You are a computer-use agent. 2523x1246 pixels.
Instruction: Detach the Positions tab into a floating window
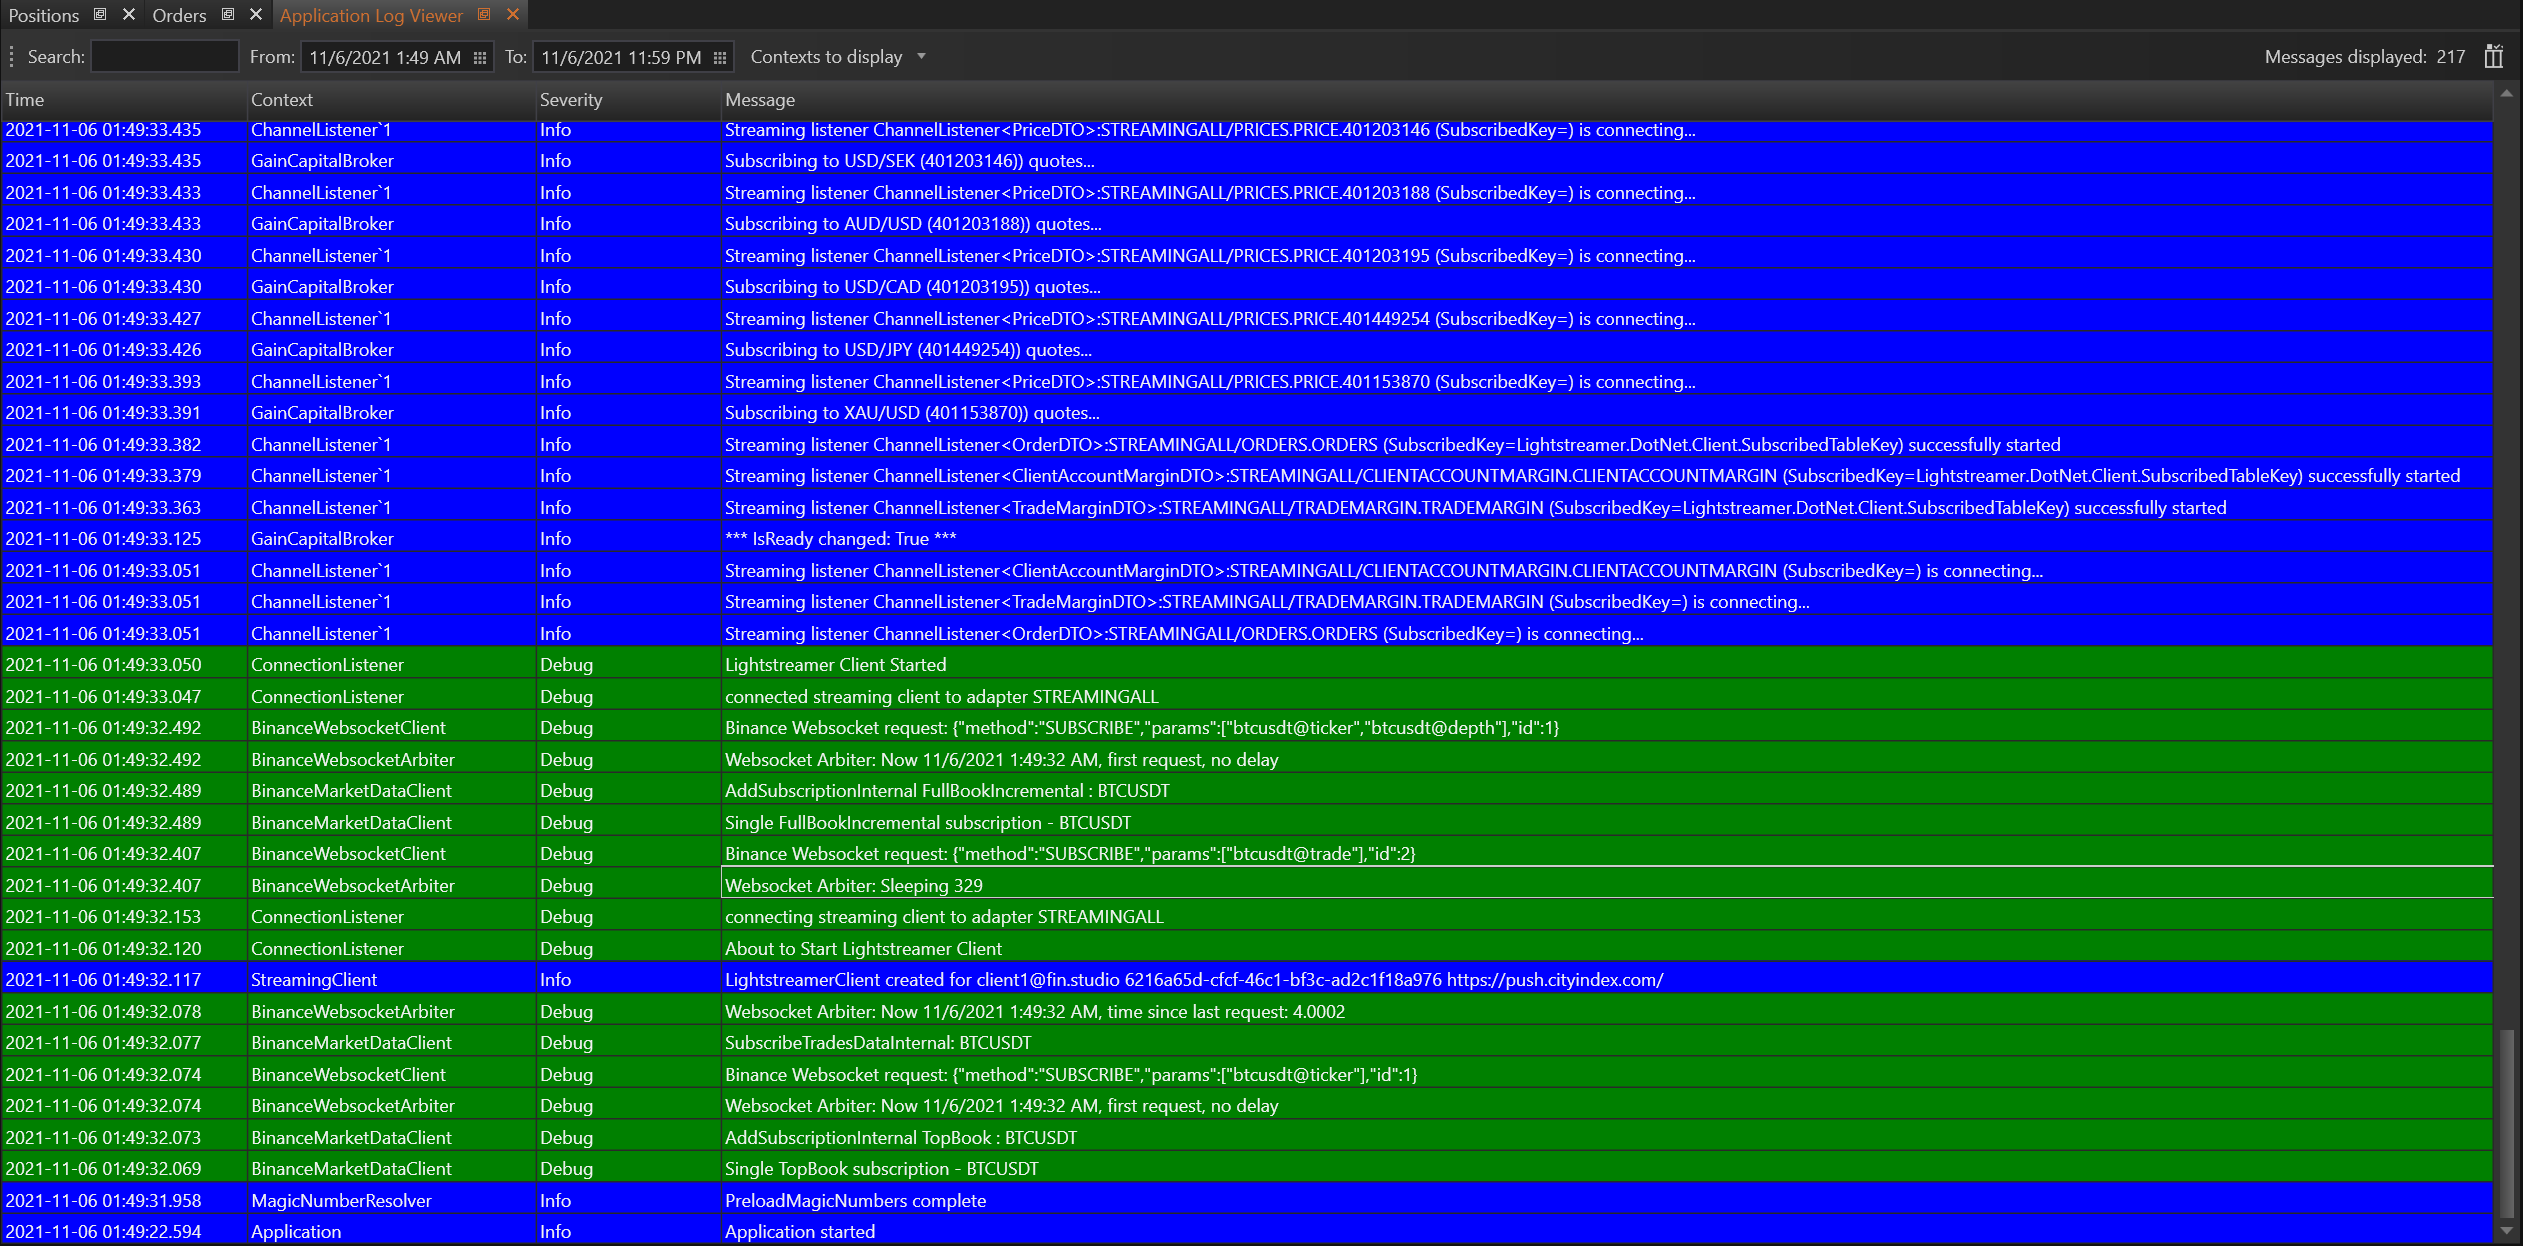click(100, 14)
